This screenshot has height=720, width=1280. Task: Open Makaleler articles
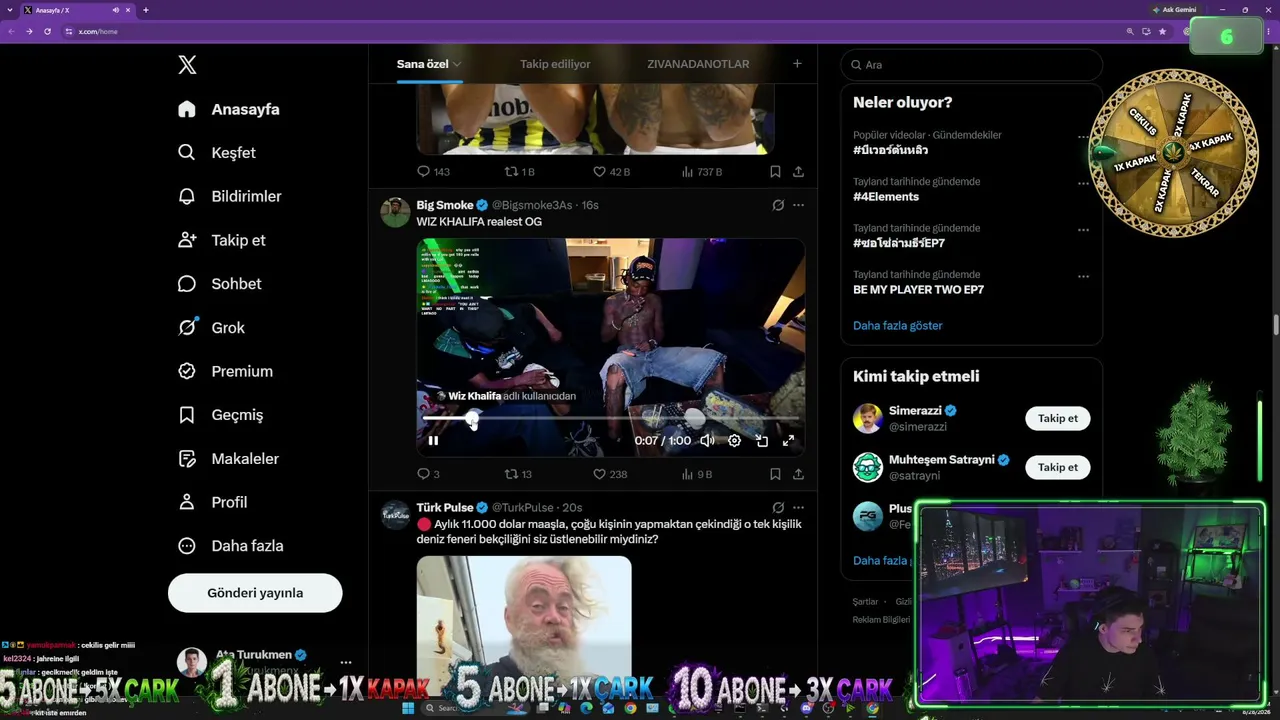click(229, 458)
